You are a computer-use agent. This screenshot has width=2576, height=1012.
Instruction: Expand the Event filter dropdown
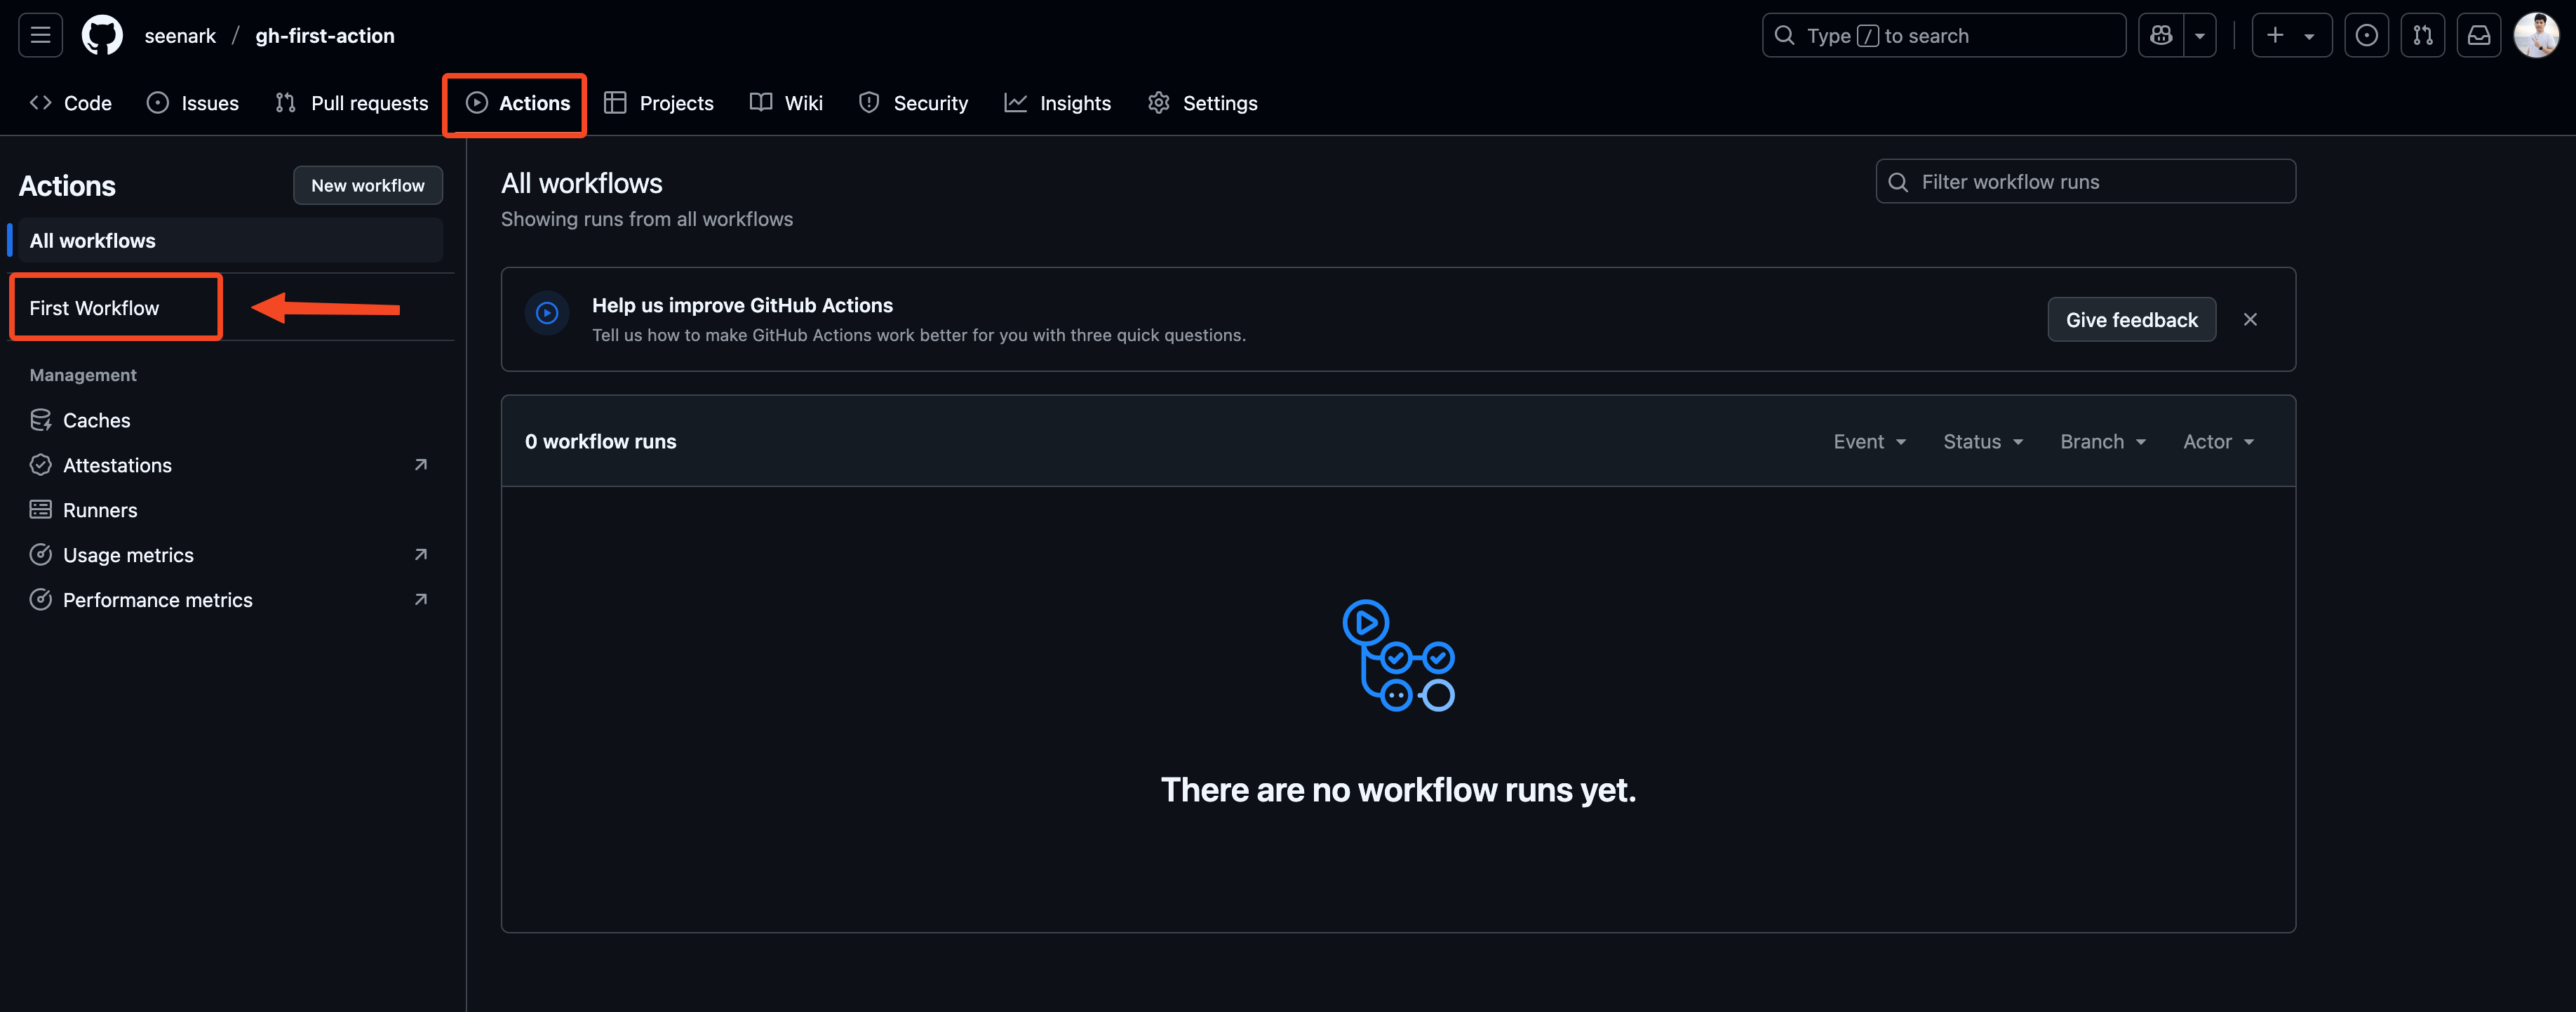point(1869,441)
